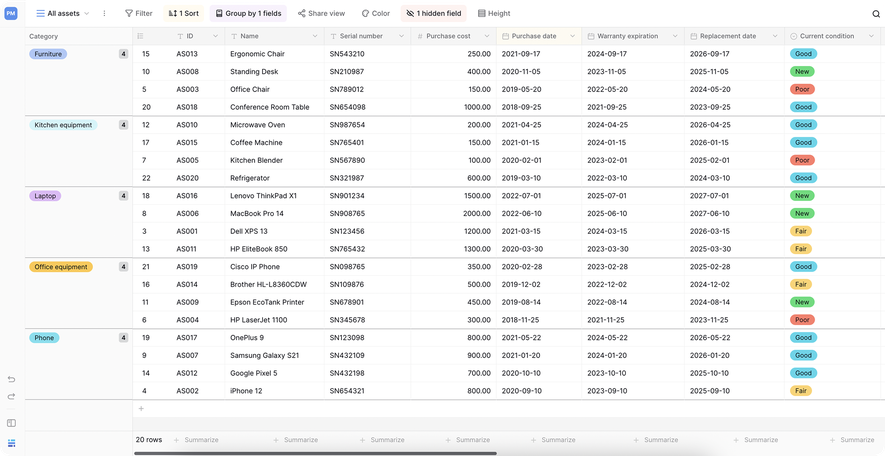
Task: Click the Poor condition tag for HP LaserJet 1100
Action: 802,320
